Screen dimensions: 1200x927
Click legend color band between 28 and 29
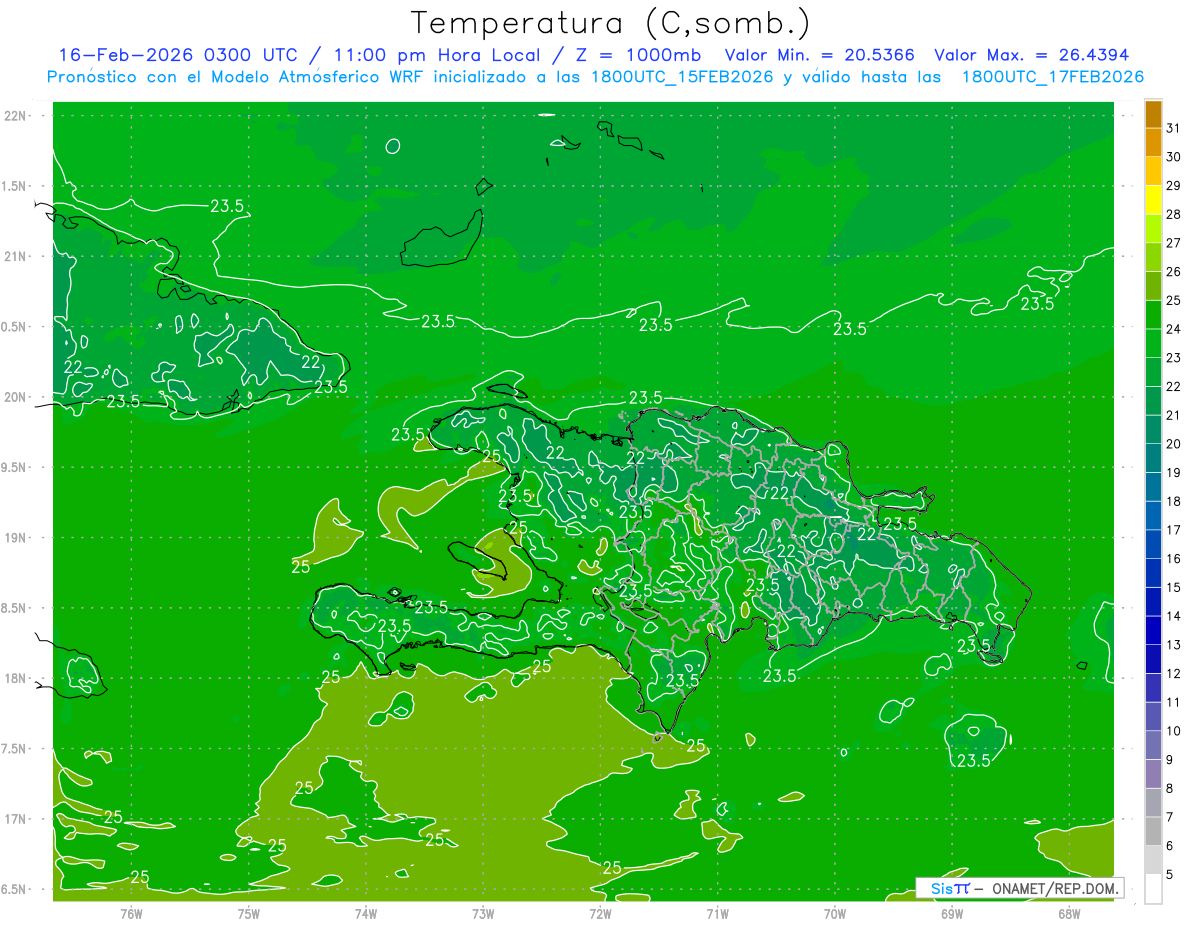point(1153,200)
